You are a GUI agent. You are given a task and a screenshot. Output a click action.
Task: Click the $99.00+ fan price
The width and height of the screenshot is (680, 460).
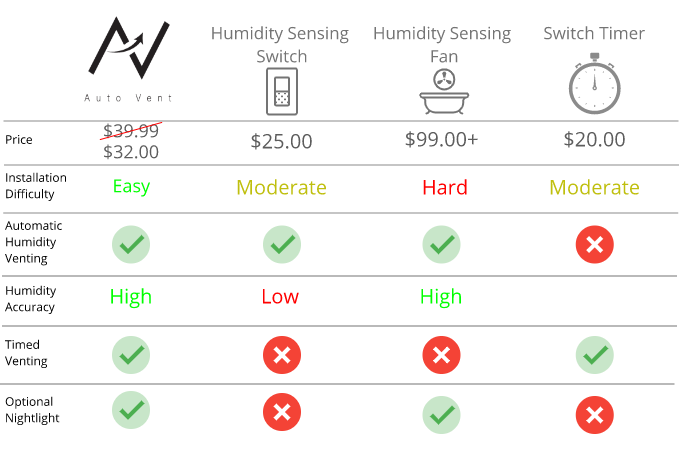(441, 140)
